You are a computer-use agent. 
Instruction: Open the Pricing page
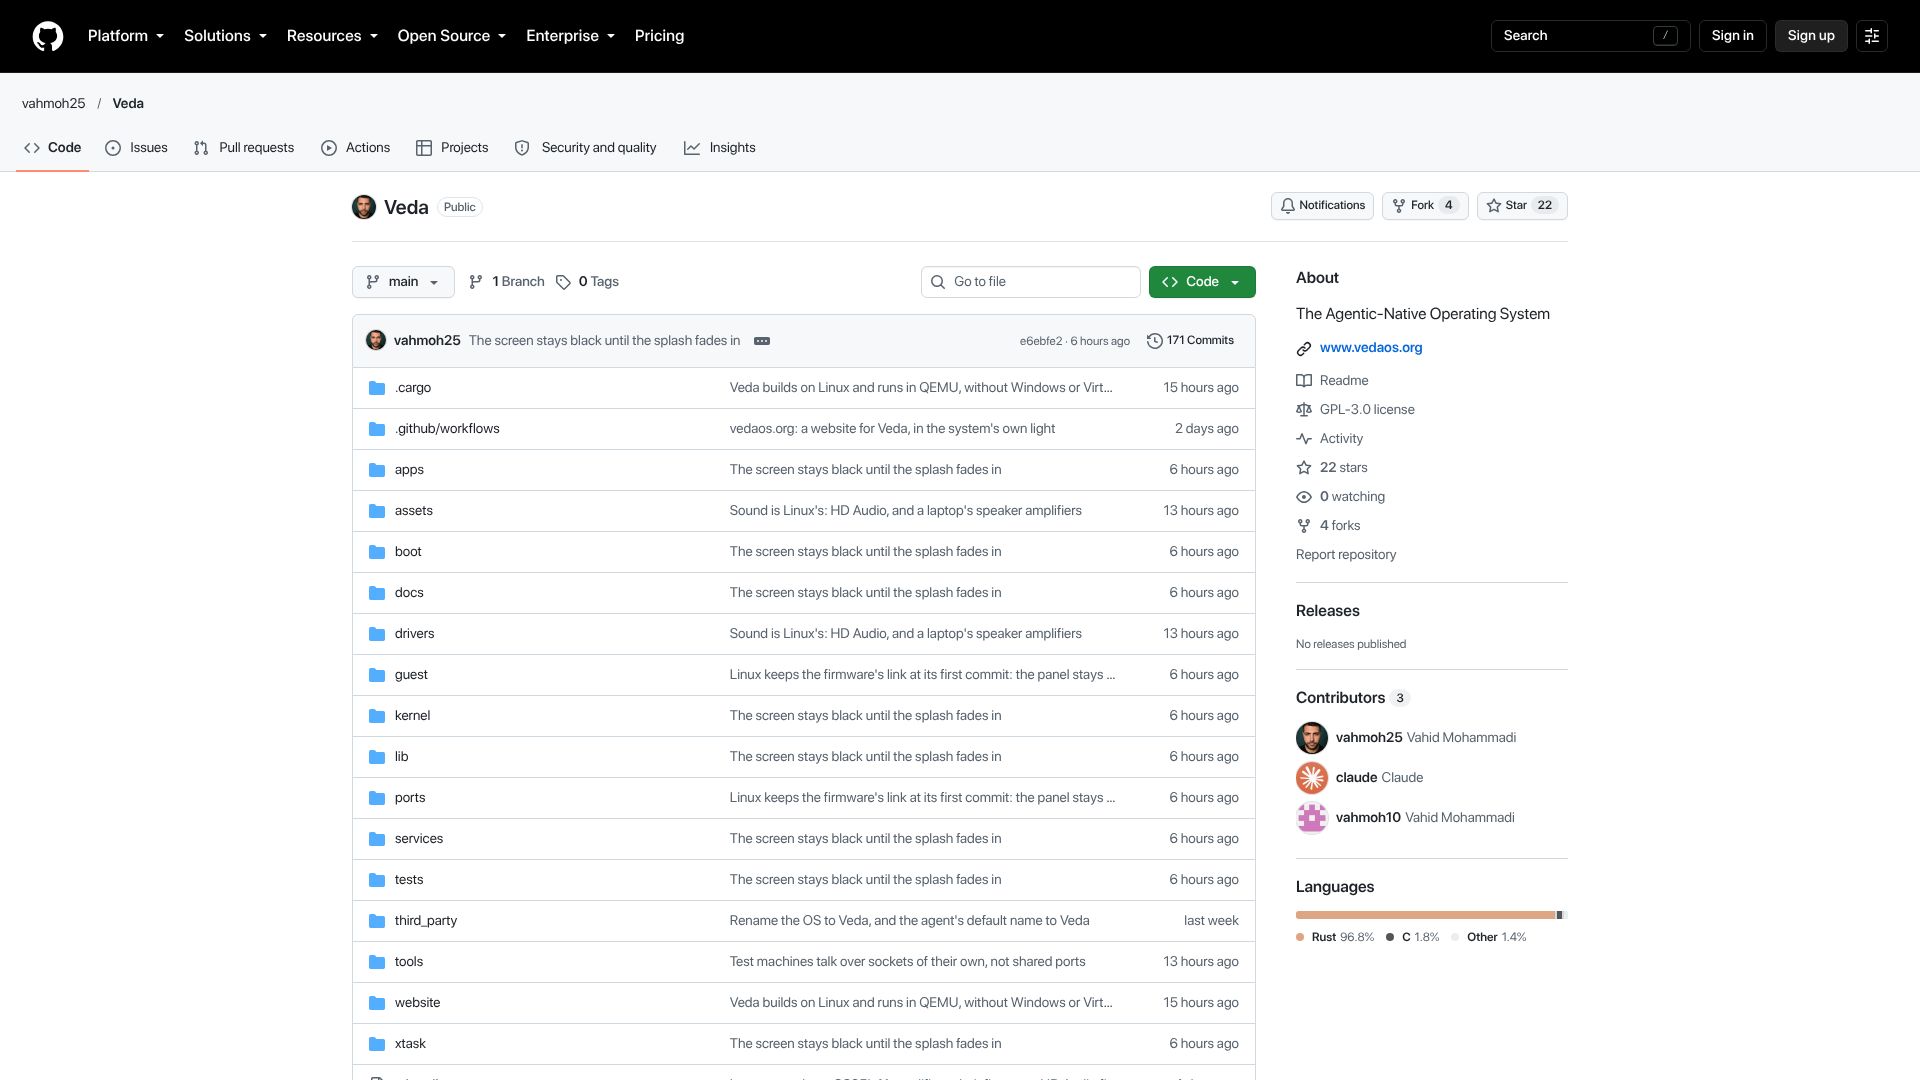[660, 36]
